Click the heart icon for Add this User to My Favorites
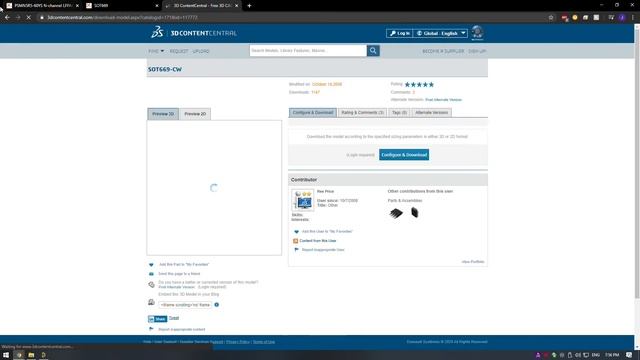The width and height of the screenshot is (640, 360). click(x=296, y=231)
